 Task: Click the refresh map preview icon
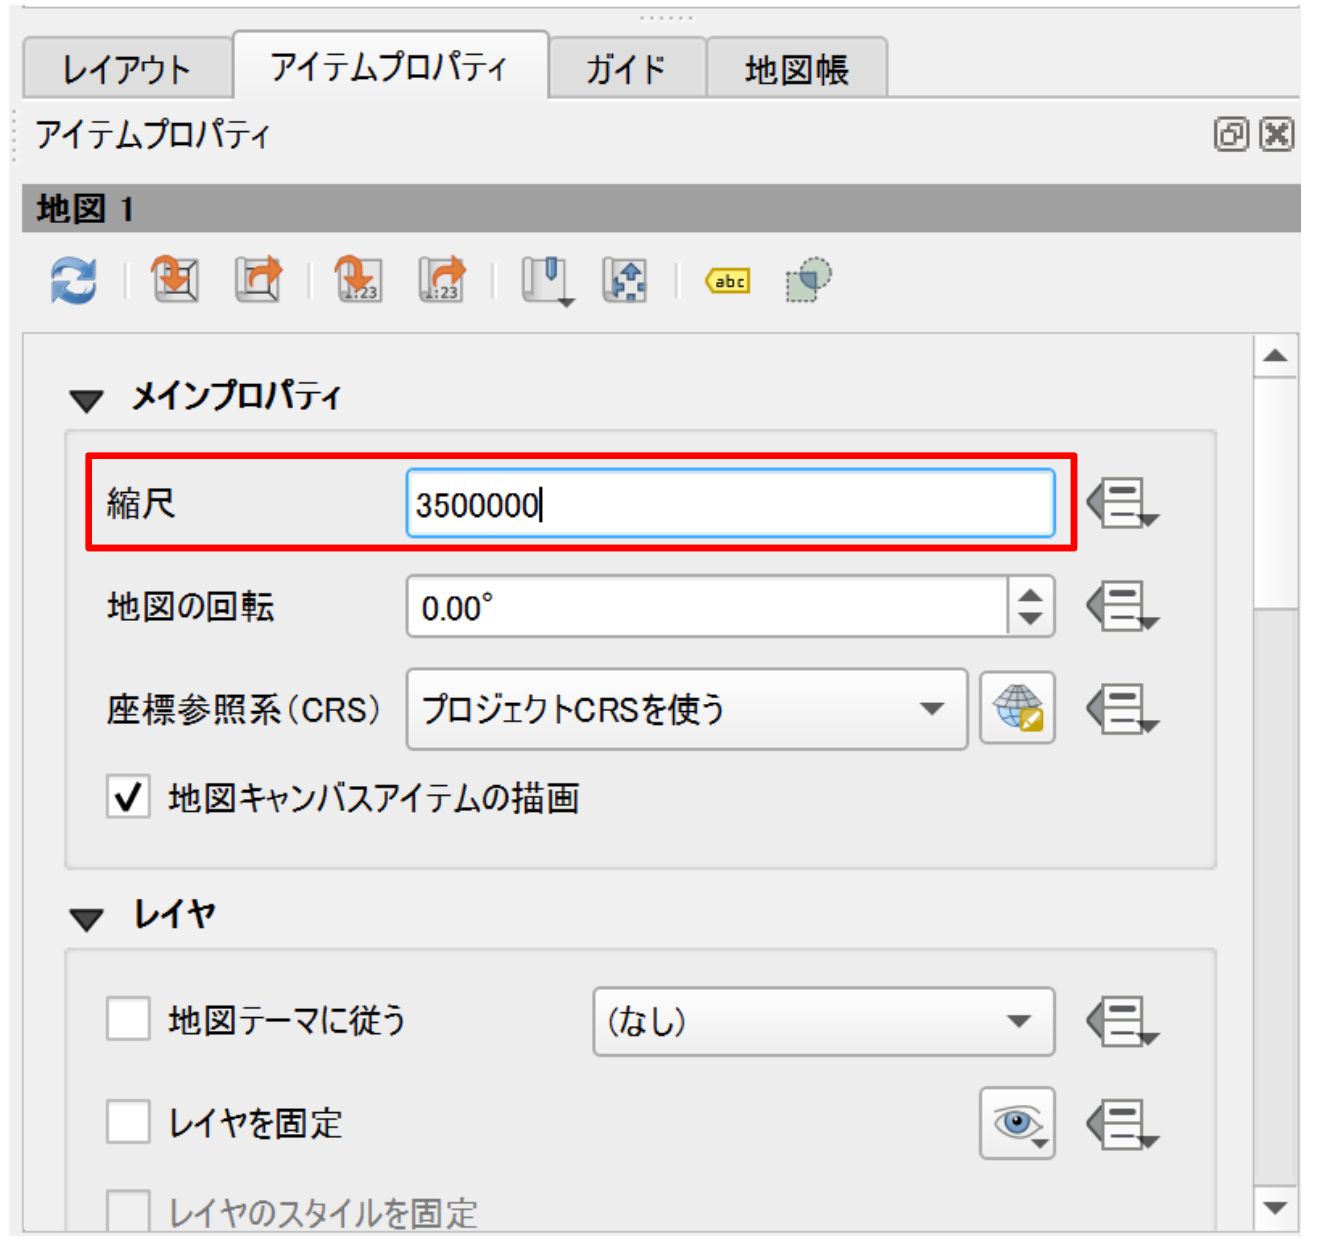[74, 280]
